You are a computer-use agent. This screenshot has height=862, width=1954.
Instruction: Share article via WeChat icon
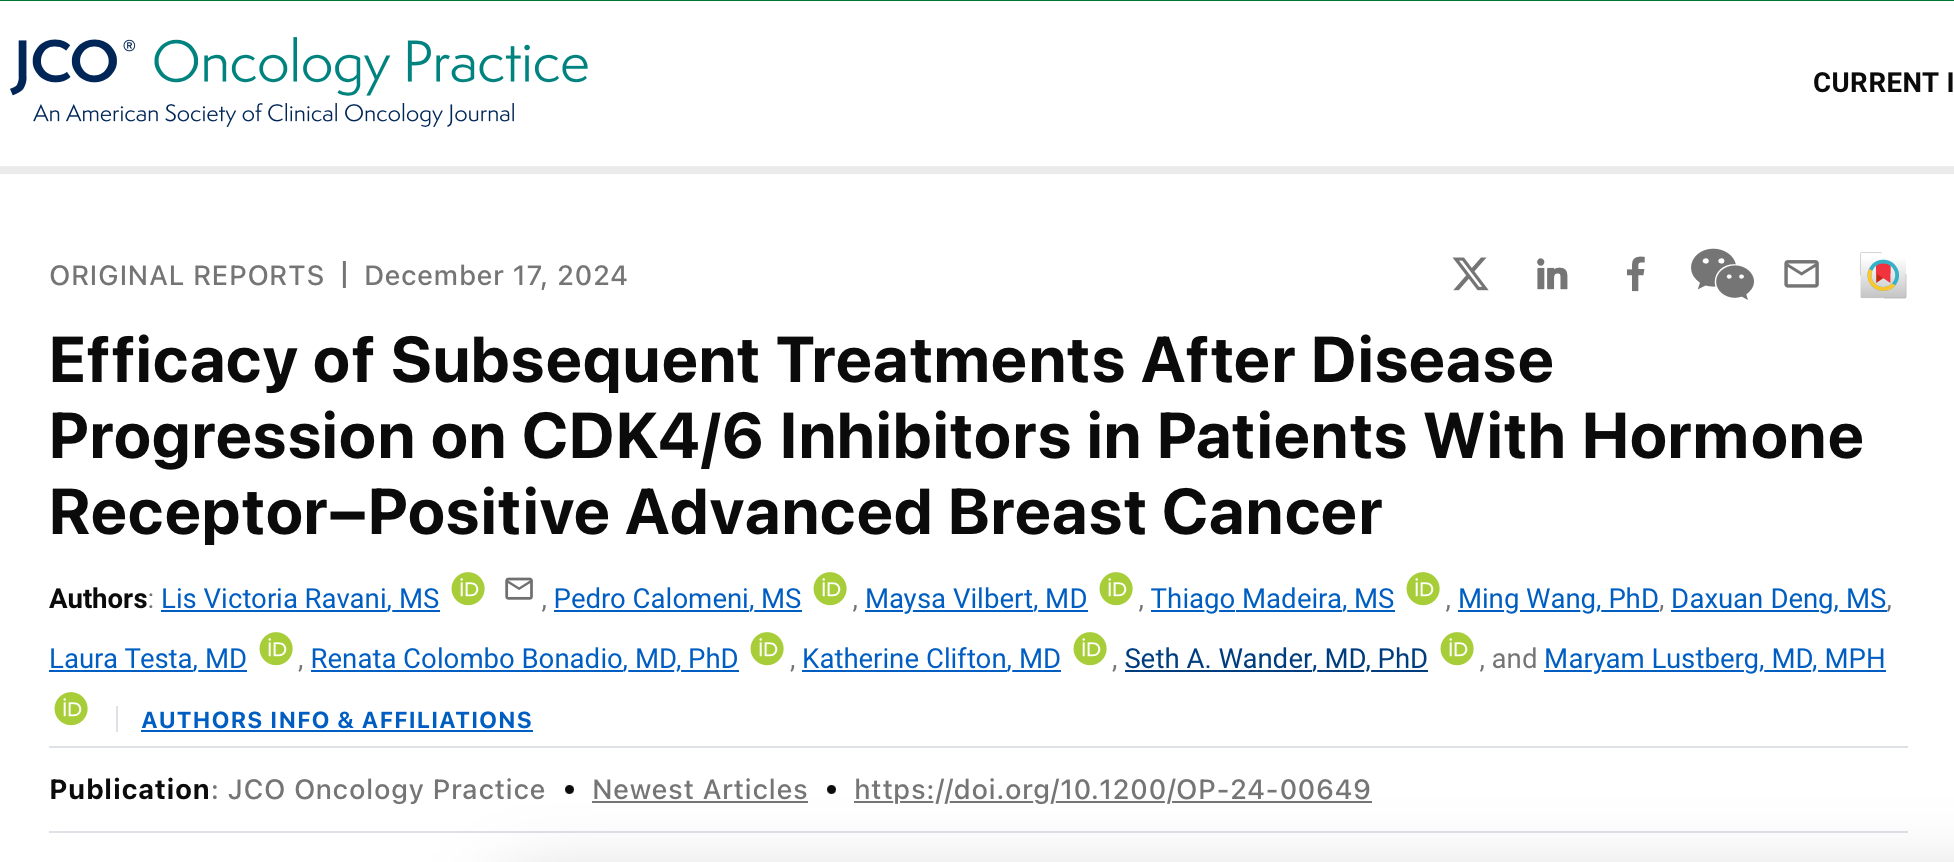click(x=1722, y=274)
